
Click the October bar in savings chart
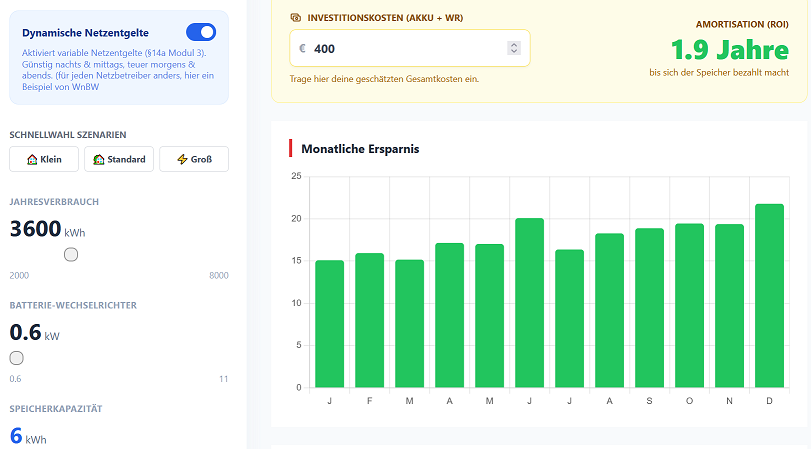click(689, 306)
